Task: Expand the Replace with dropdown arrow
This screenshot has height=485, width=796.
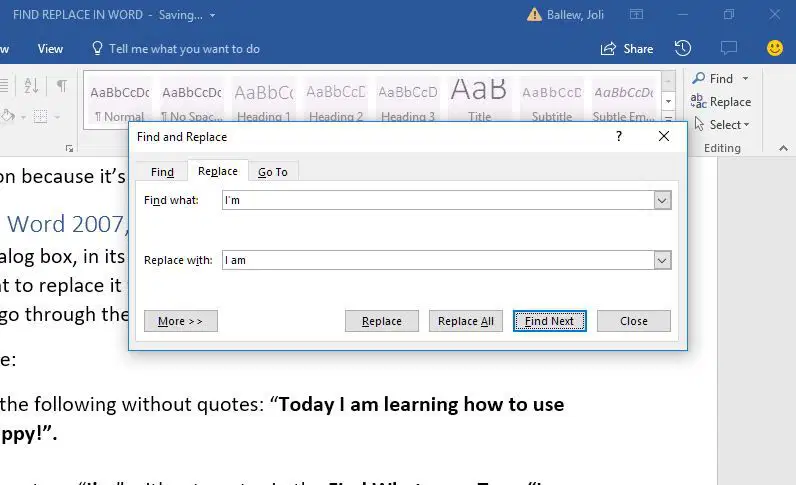Action: [662, 261]
